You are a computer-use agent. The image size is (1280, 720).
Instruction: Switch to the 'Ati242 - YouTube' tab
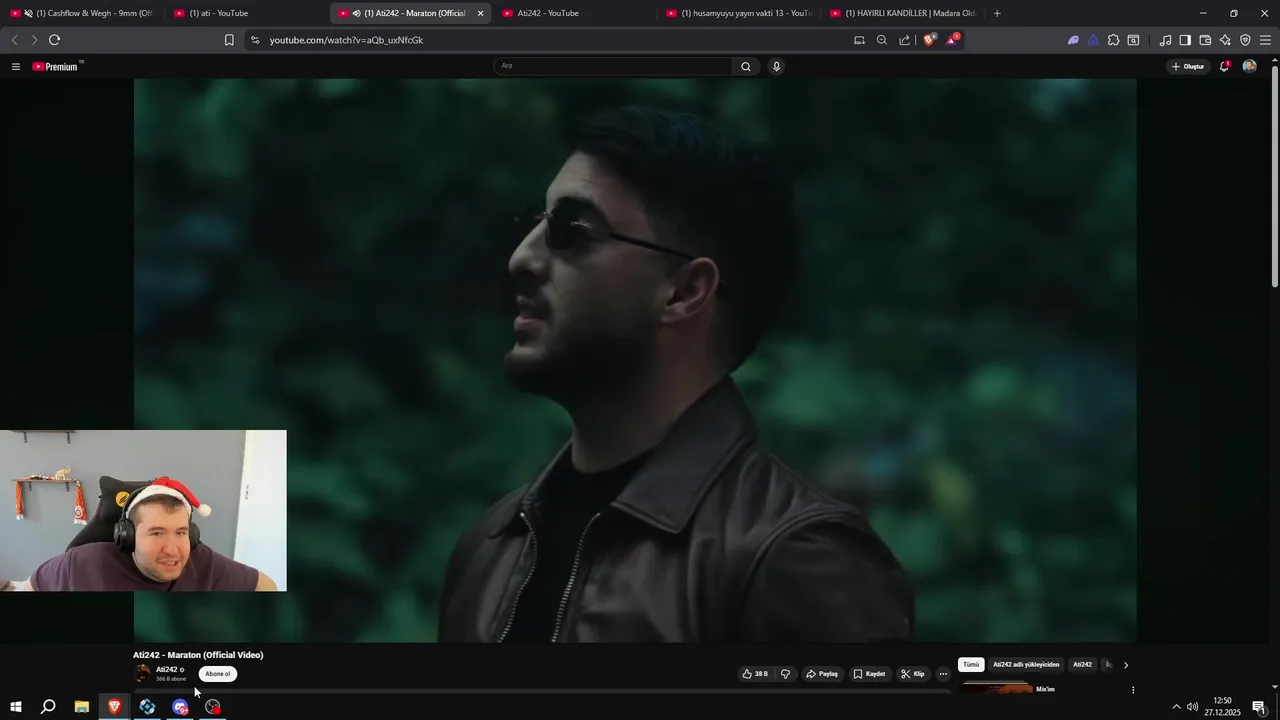tap(573, 13)
